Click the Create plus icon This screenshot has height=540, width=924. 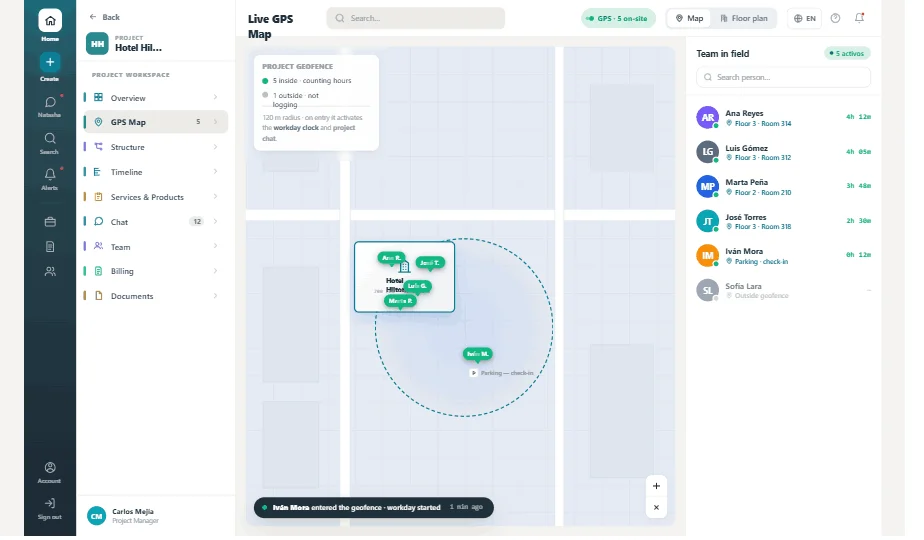(x=50, y=62)
